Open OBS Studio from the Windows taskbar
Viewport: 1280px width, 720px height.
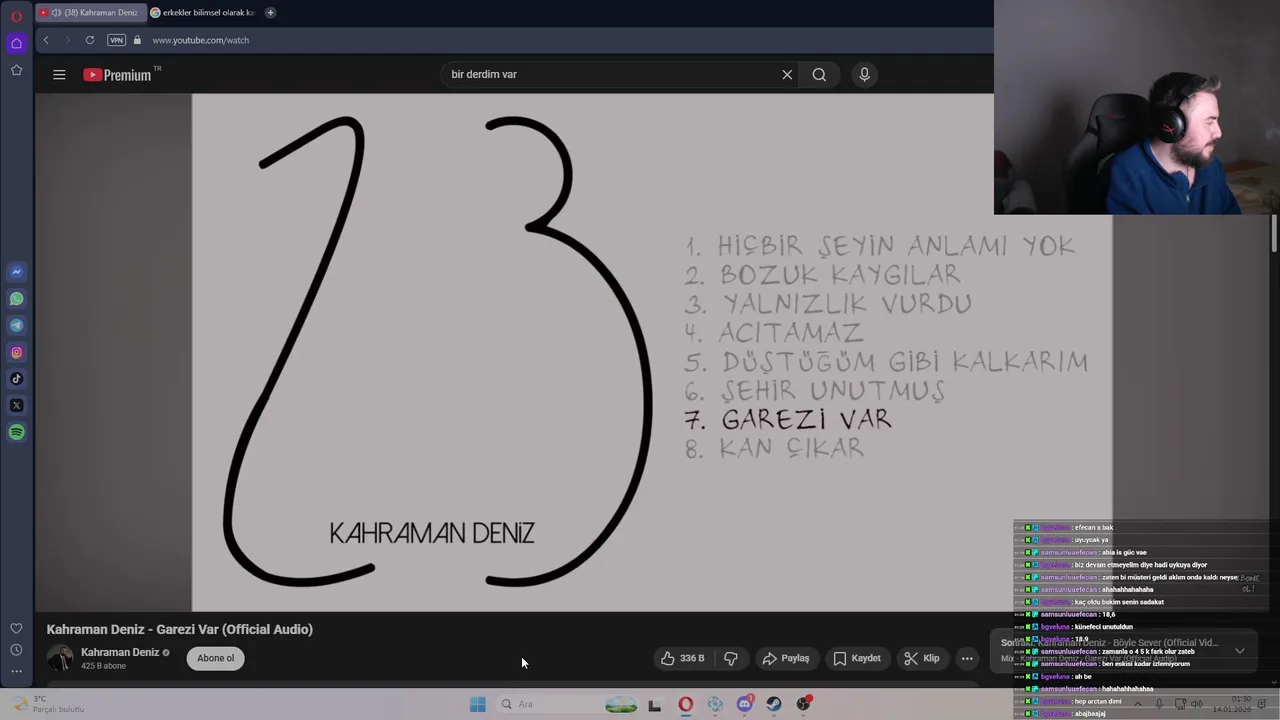pos(804,704)
